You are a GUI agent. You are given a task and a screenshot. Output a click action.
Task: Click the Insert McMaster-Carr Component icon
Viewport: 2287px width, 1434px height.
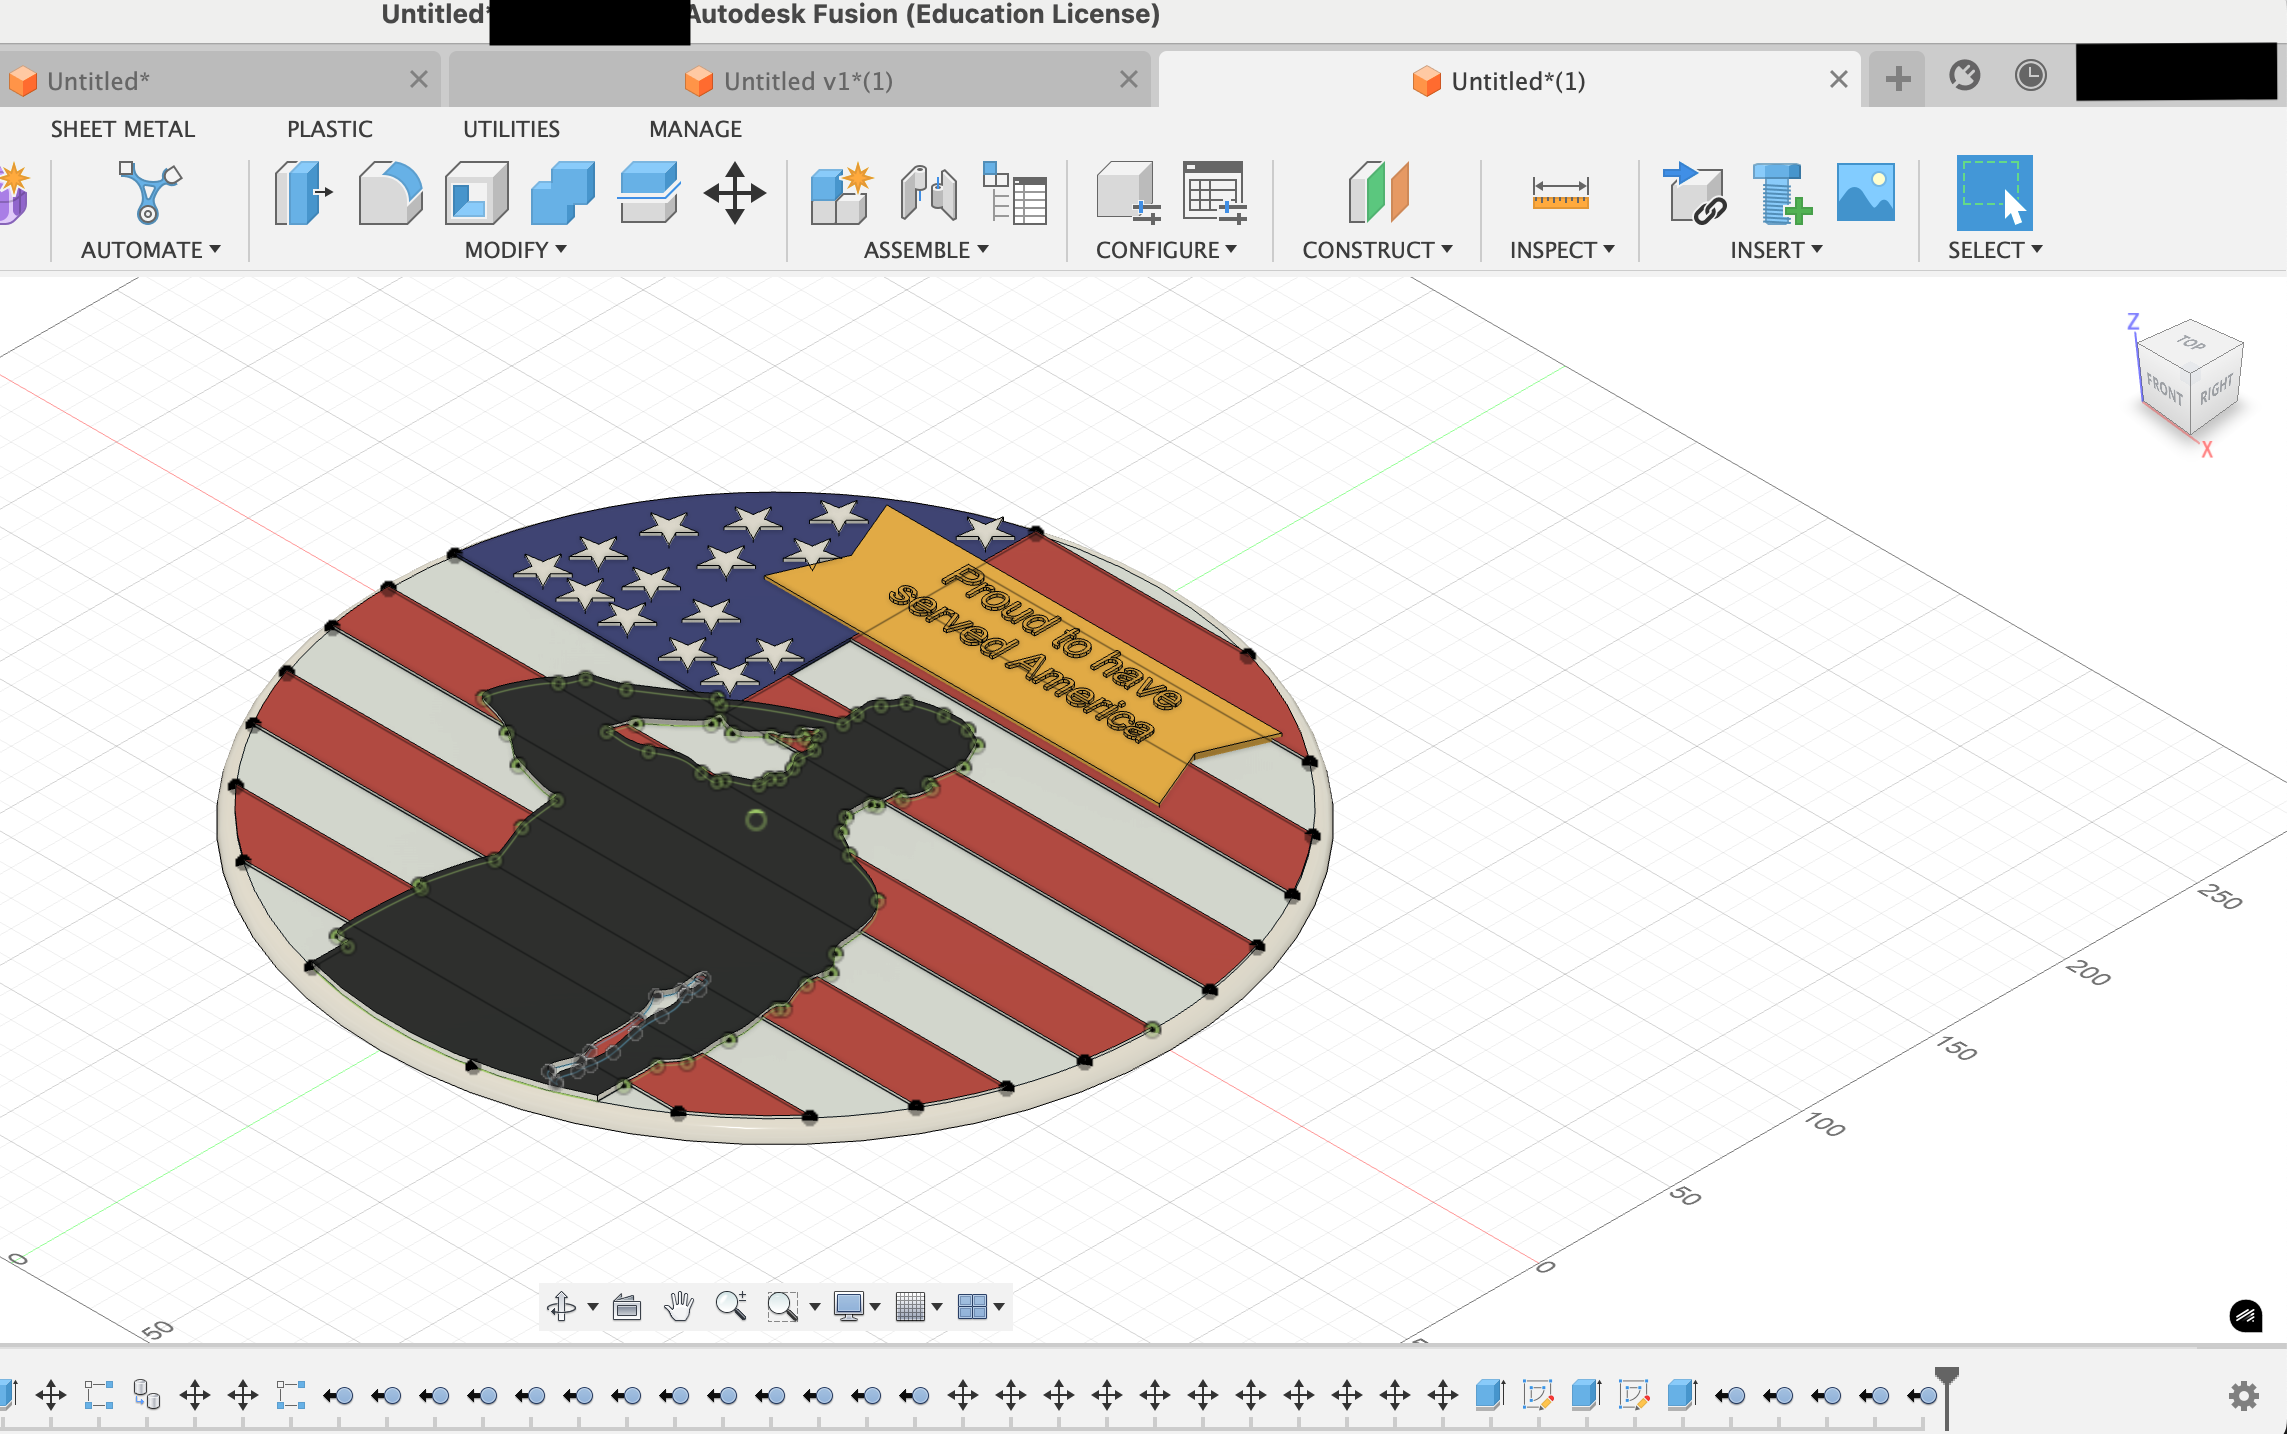tap(1781, 192)
